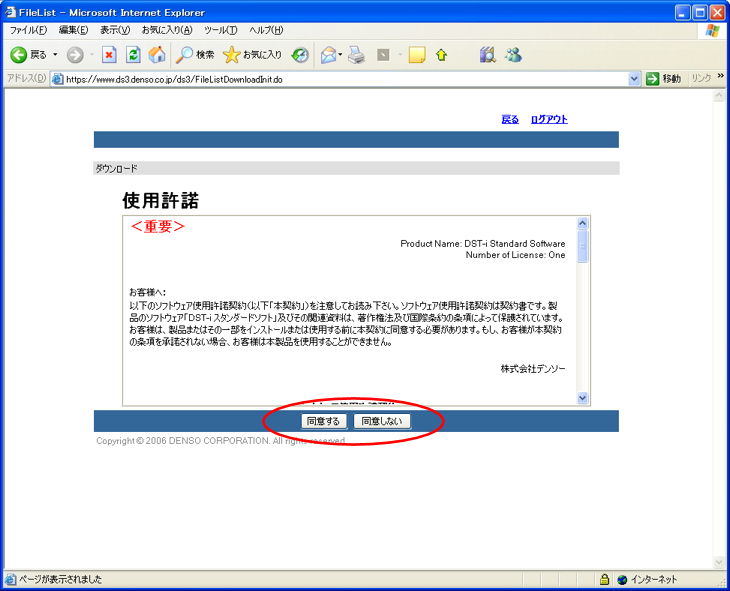
Task: Click the page scrollbar down arrow
Action: [x=719, y=563]
